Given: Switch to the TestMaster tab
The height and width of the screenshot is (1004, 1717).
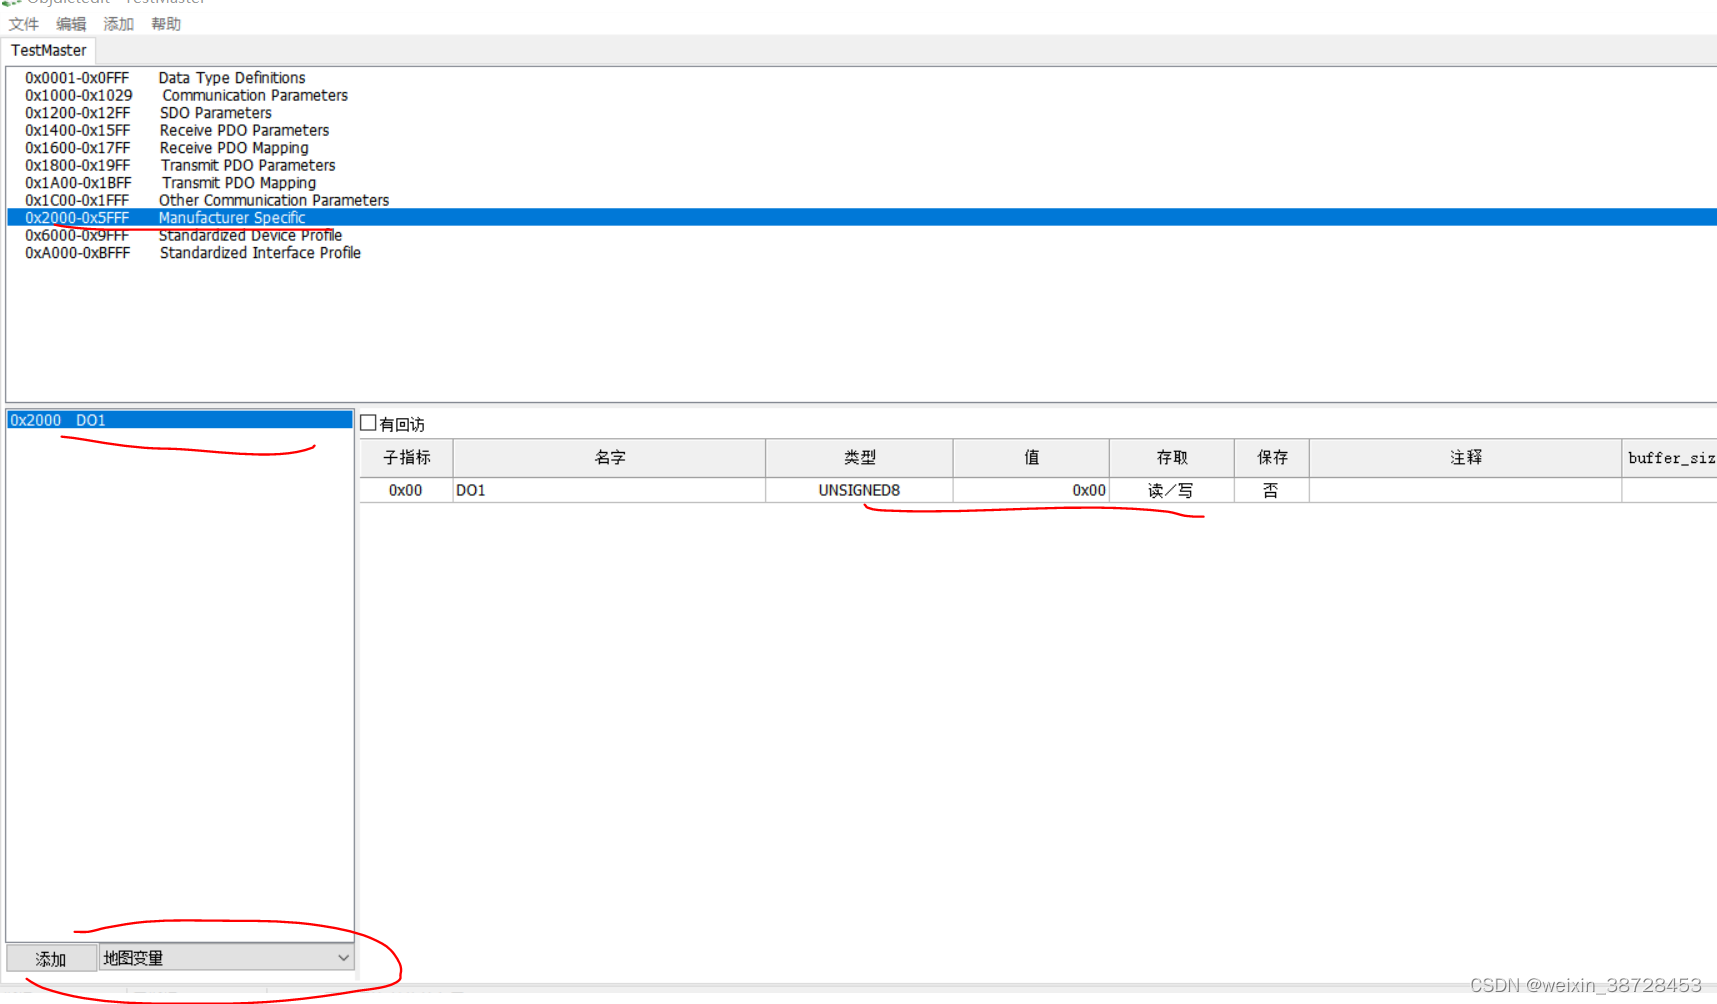Looking at the screenshot, I should tap(49, 50).
